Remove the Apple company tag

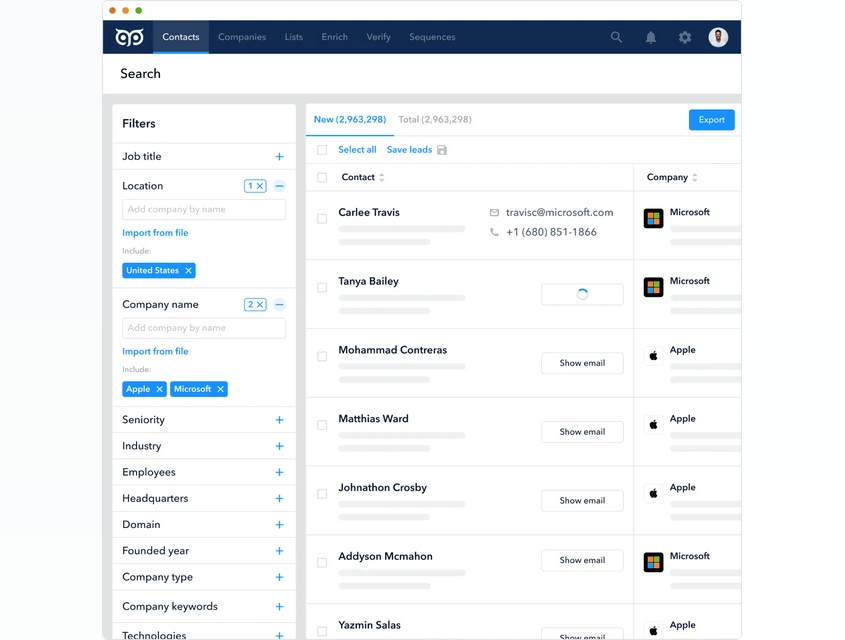(x=160, y=389)
